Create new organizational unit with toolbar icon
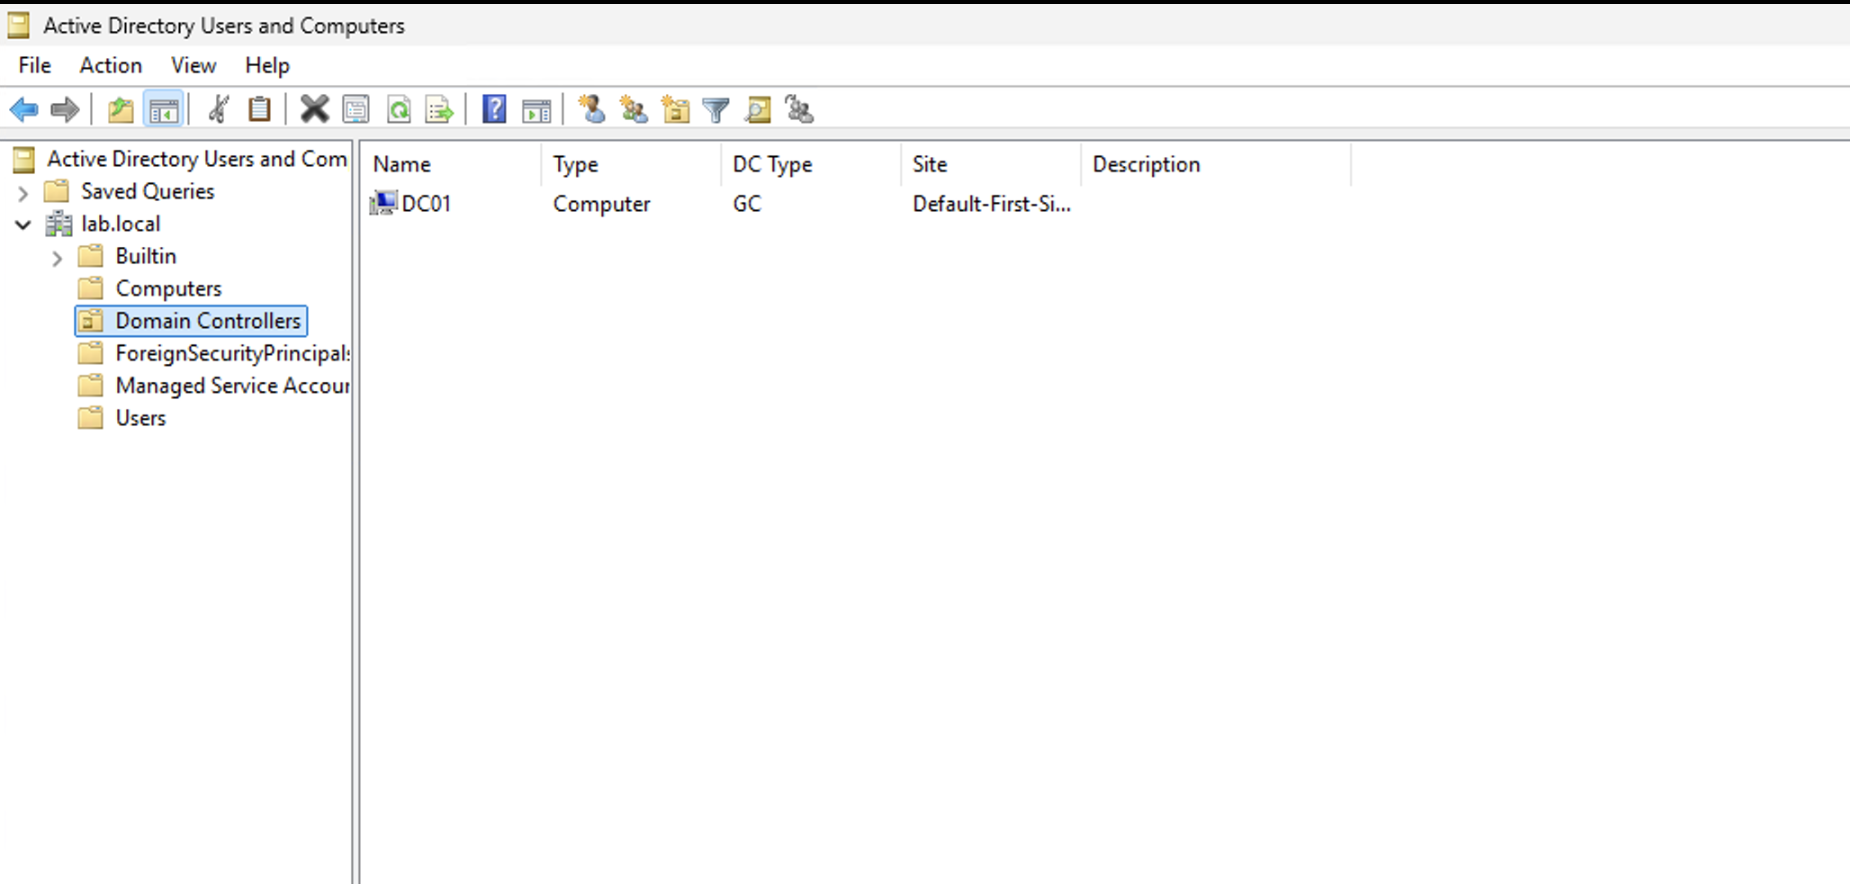The image size is (1850, 884). pyautogui.click(x=676, y=109)
